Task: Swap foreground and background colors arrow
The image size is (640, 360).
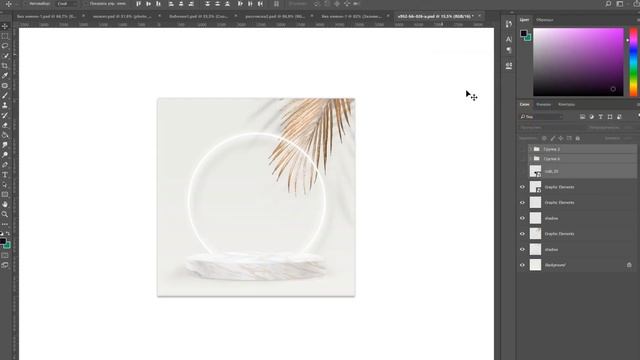Action: click(x=9, y=233)
